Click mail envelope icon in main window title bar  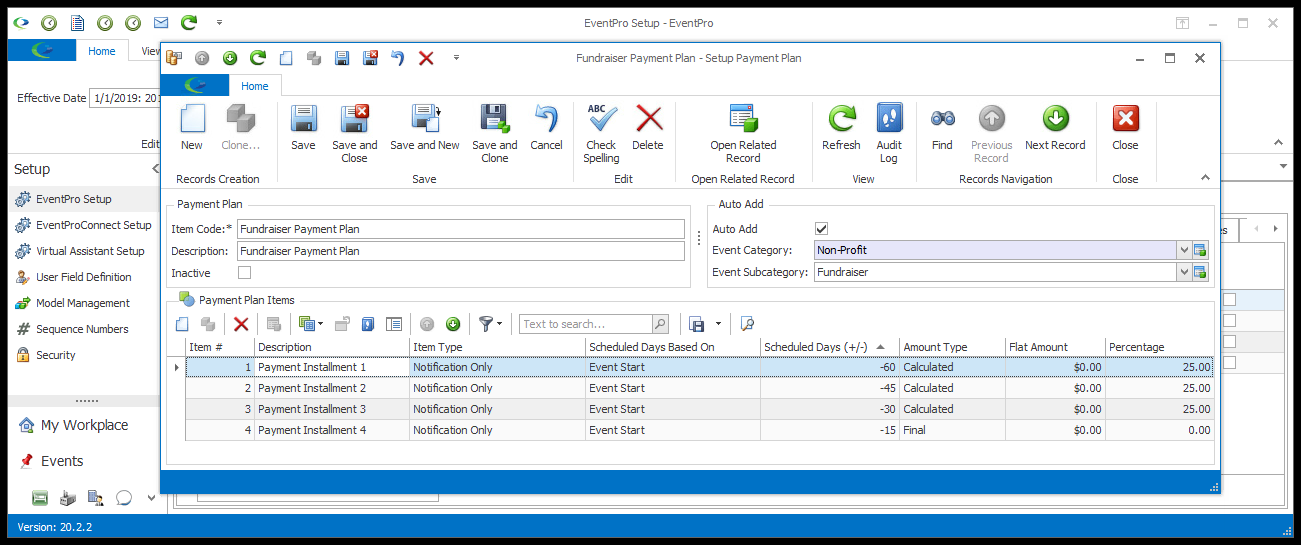click(x=160, y=22)
